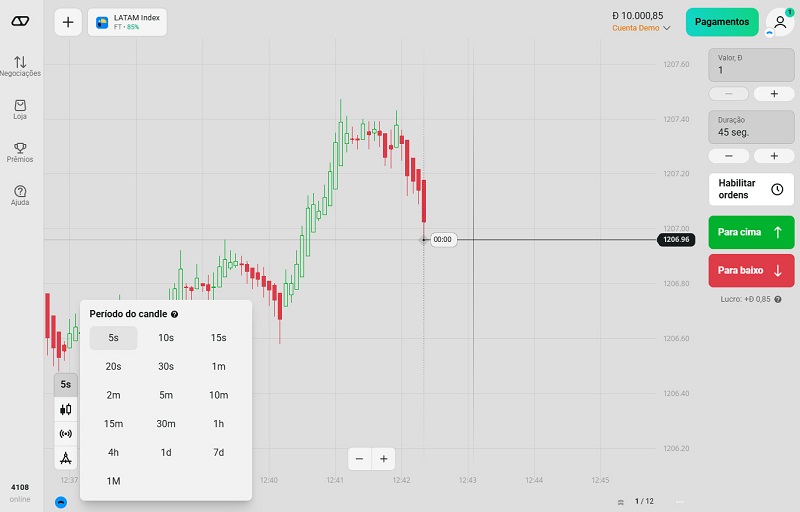
Task: Click the balance Đ 10.000,85 text
Action: point(638,16)
